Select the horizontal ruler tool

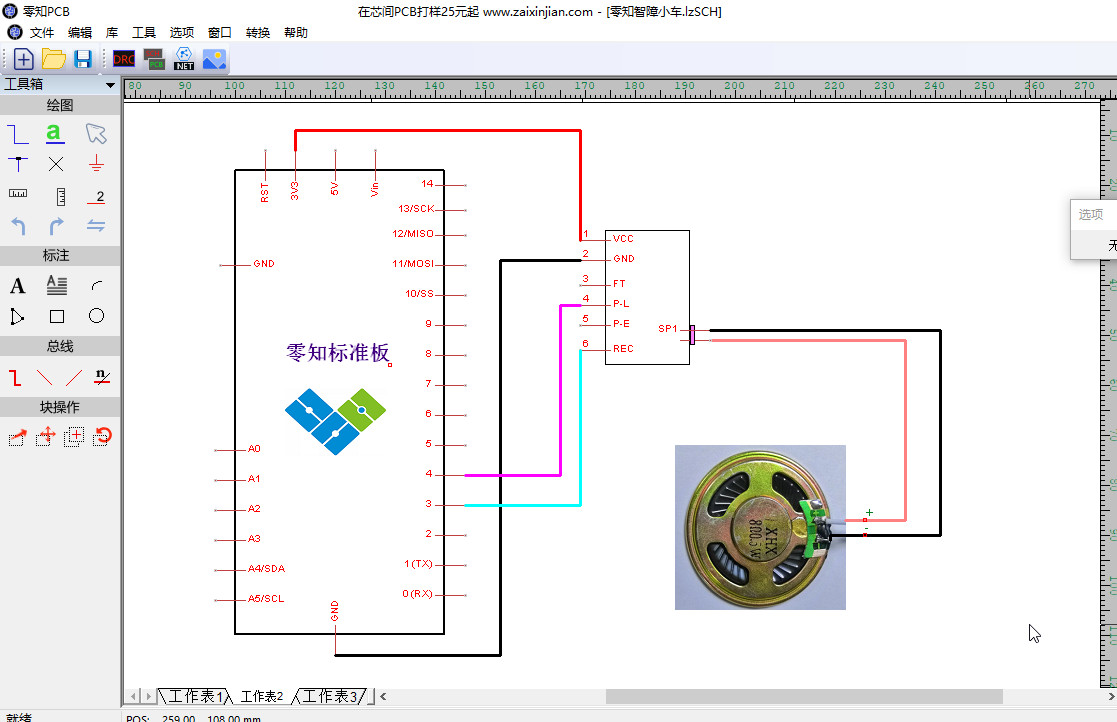(x=18, y=194)
